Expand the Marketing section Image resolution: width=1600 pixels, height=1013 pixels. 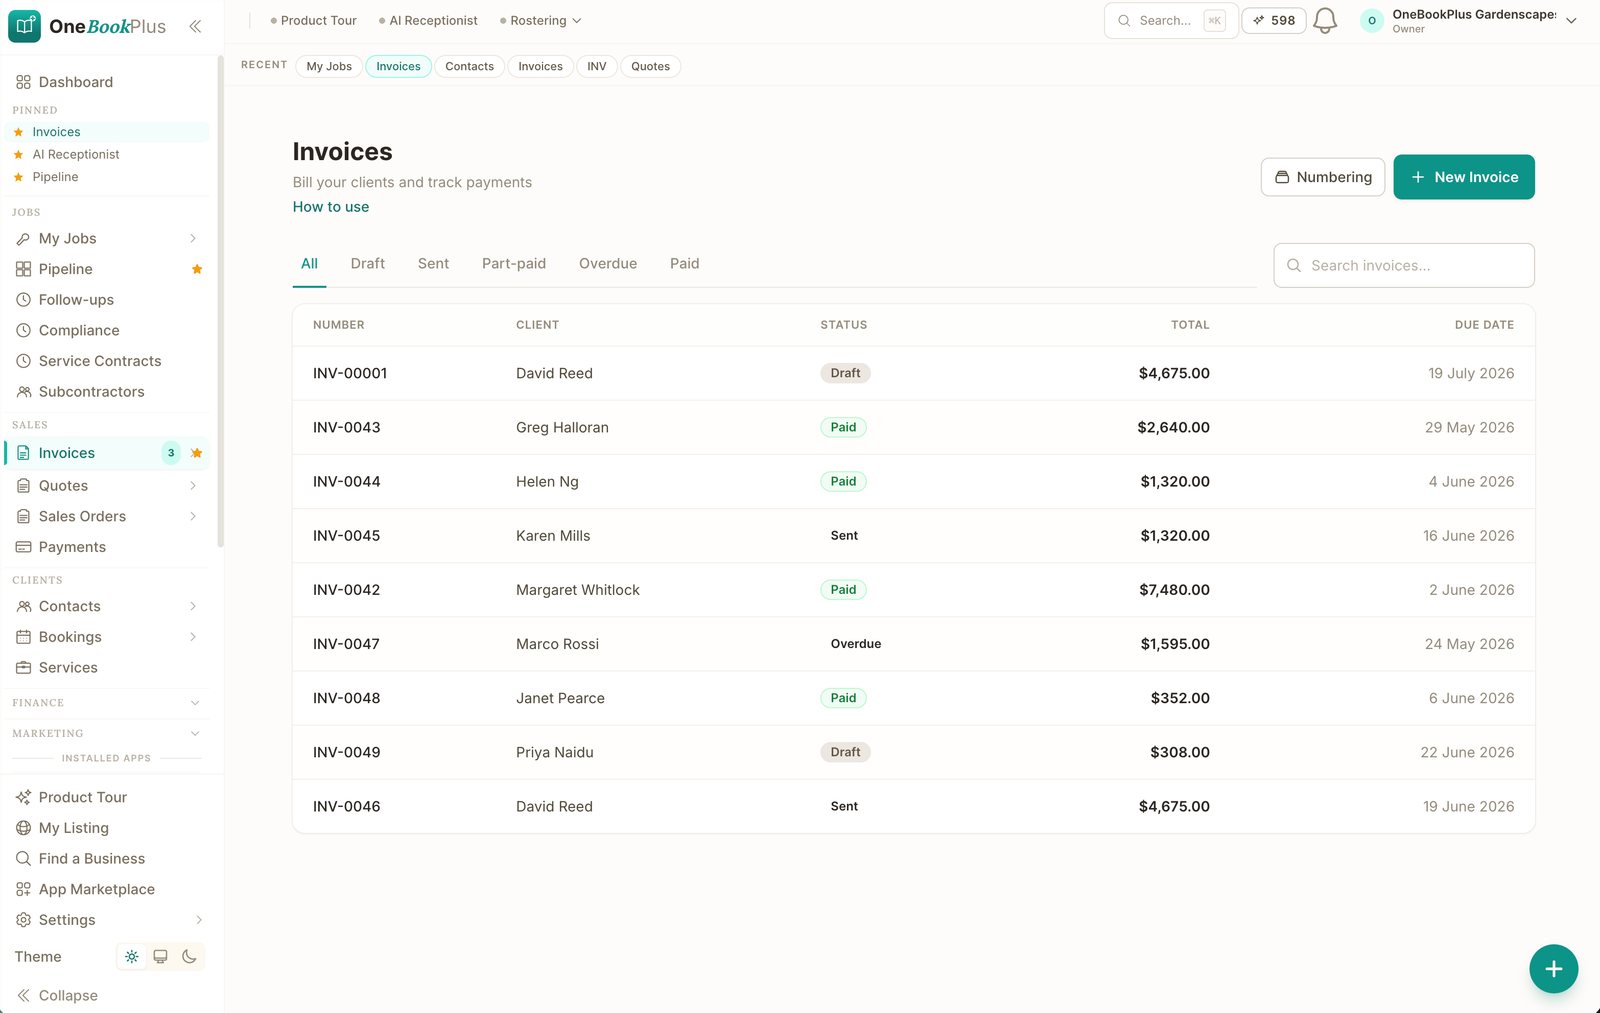(106, 733)
